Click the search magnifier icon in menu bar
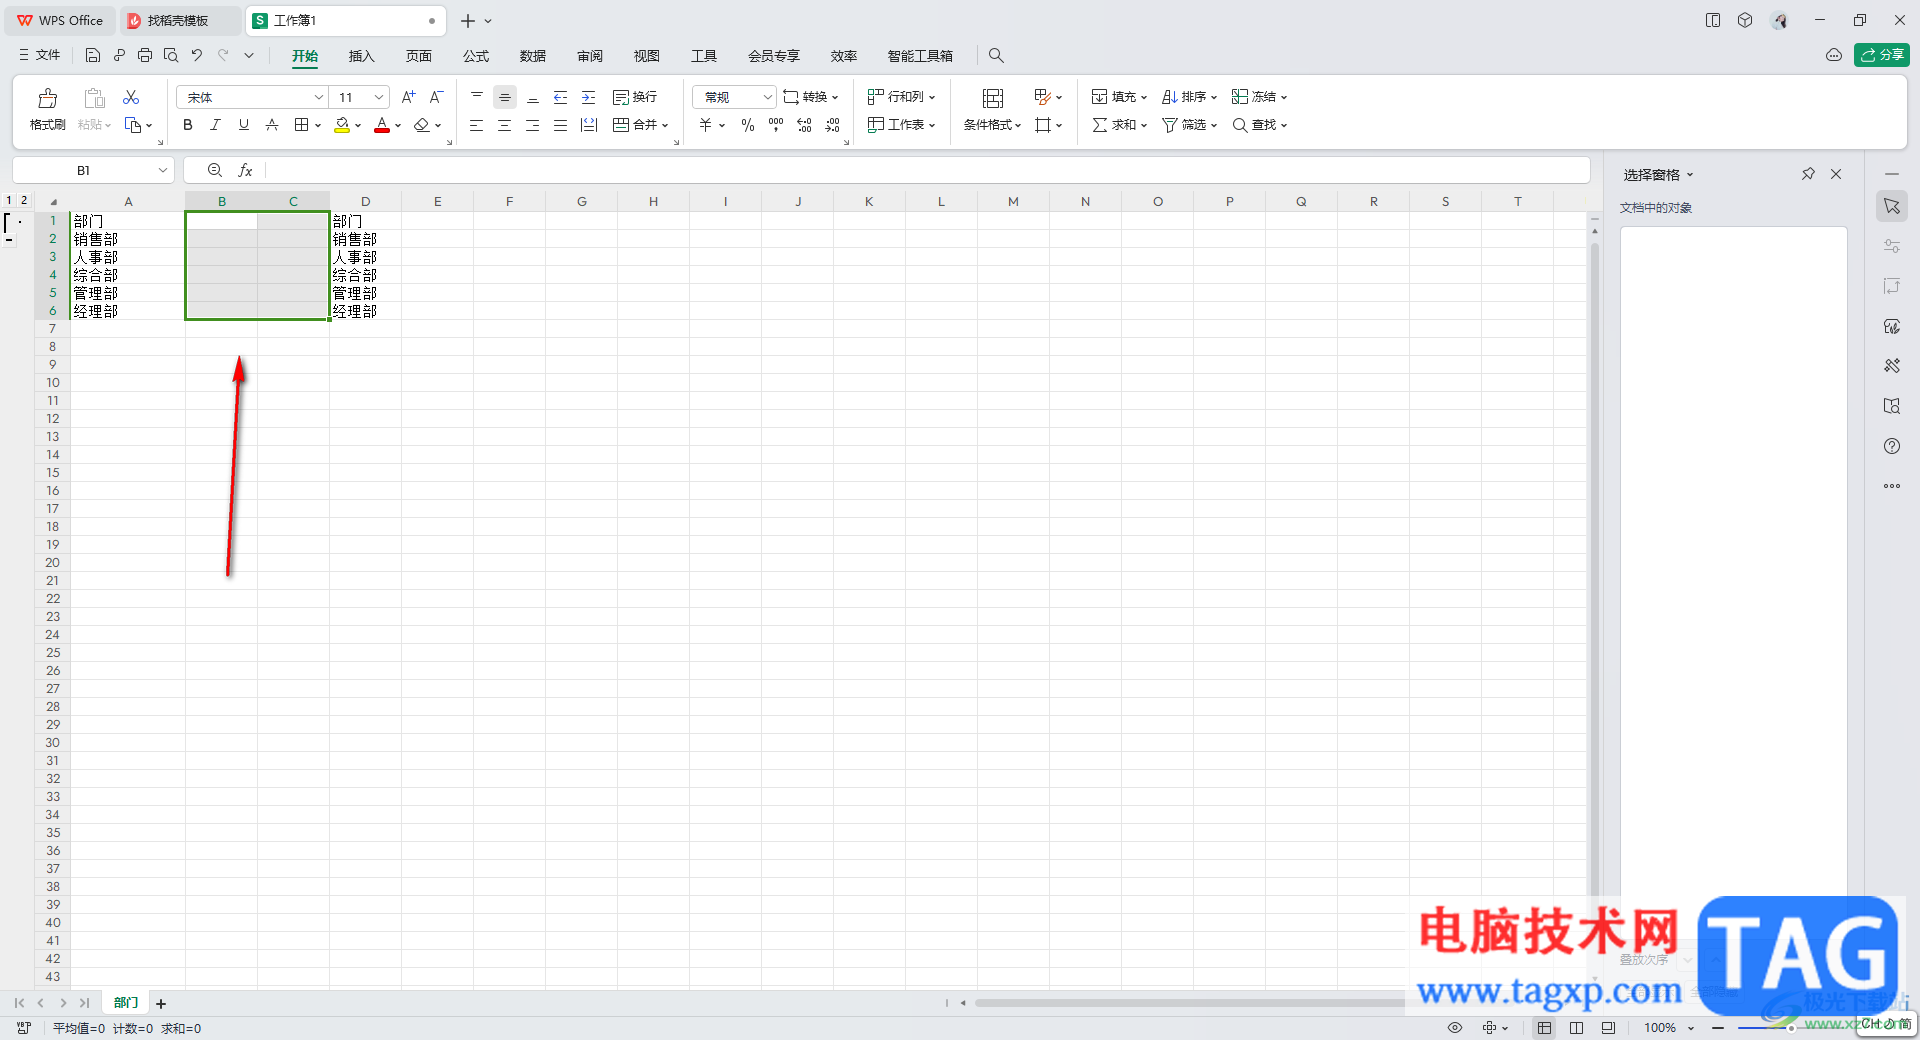 (x=996, y=55)
